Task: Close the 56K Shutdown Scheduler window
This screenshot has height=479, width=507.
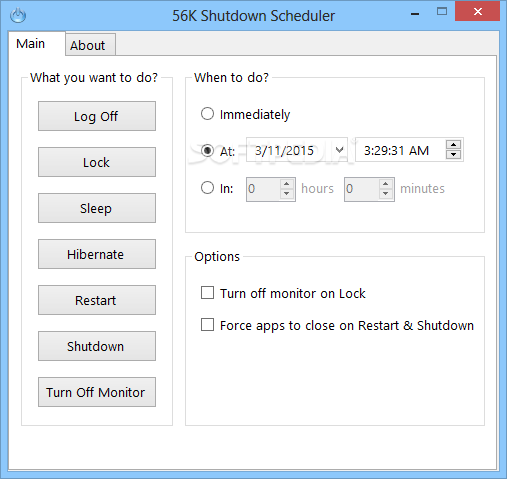Action: 477,12
